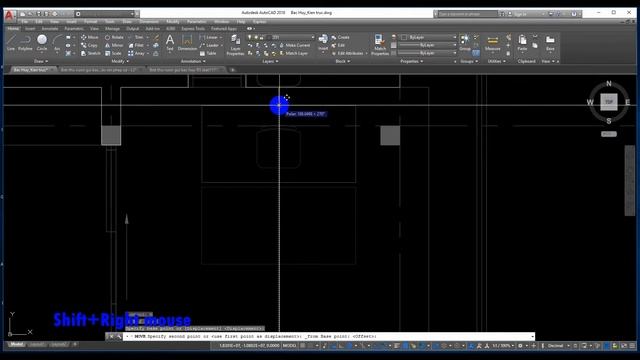Click the new drawing tab plus button

click(232, 69)
